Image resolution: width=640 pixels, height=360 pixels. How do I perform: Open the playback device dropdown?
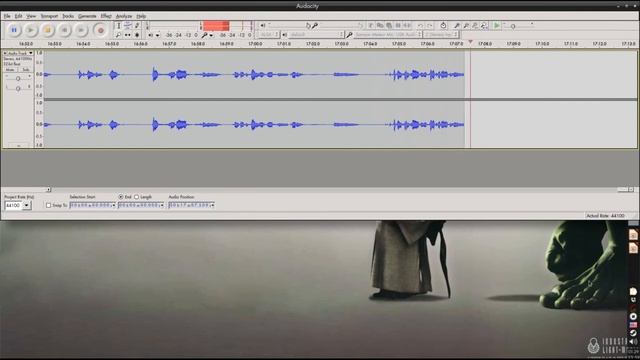pyautogui.click(x=316, y=35)
